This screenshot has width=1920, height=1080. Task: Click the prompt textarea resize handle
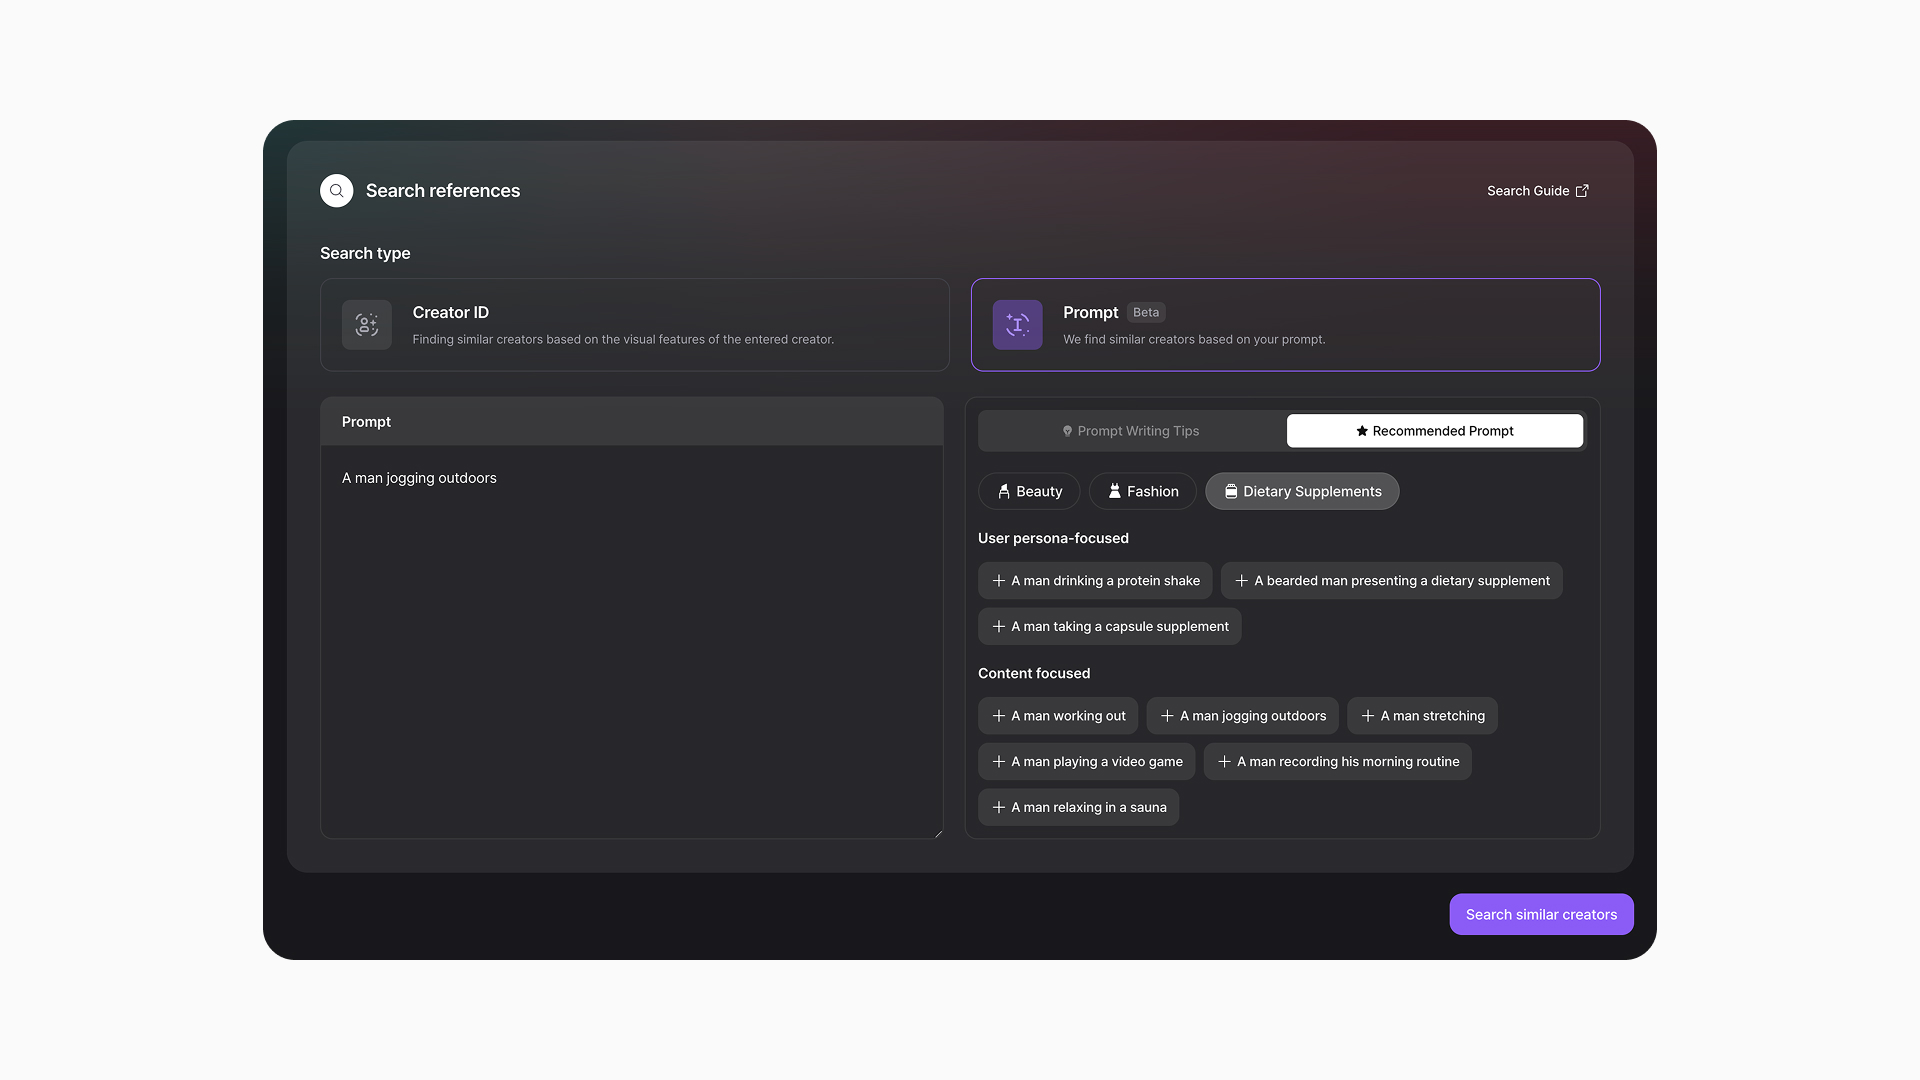click(x=938, y=833)
